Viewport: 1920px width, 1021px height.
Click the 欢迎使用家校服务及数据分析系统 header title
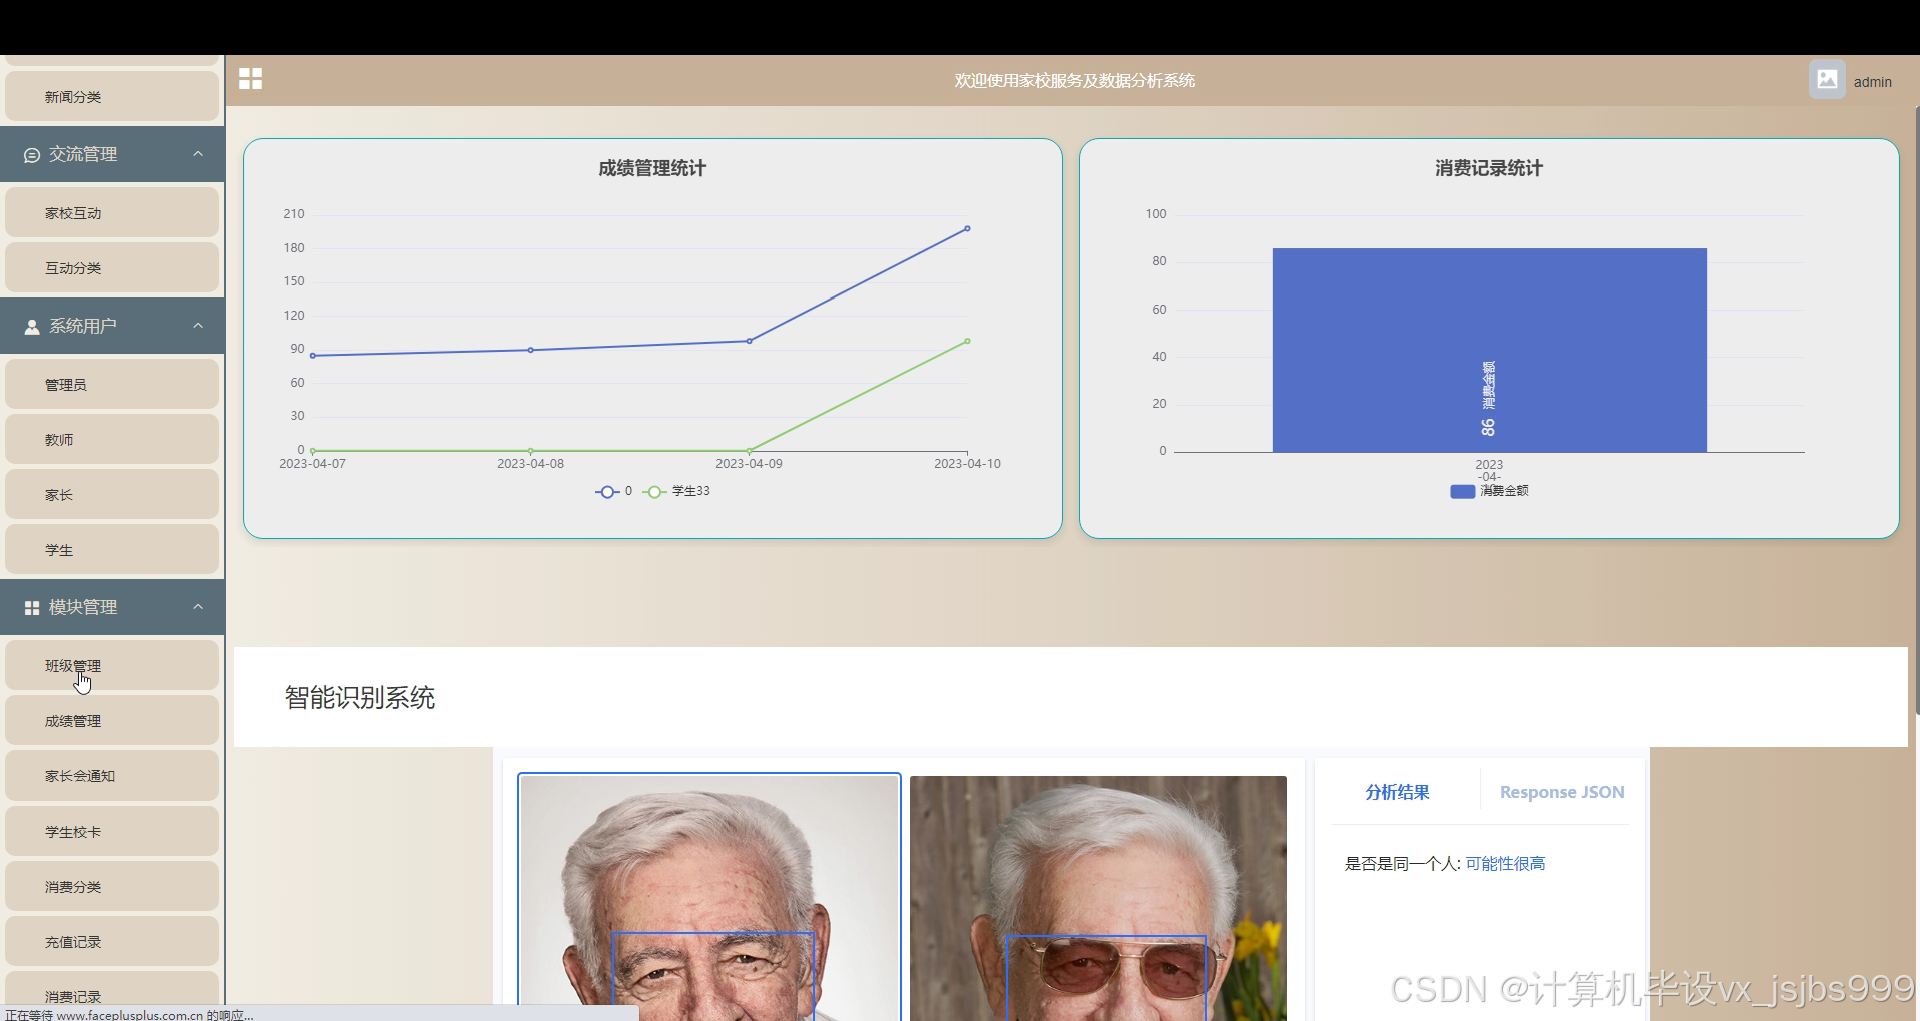(x=1075, y=81)
